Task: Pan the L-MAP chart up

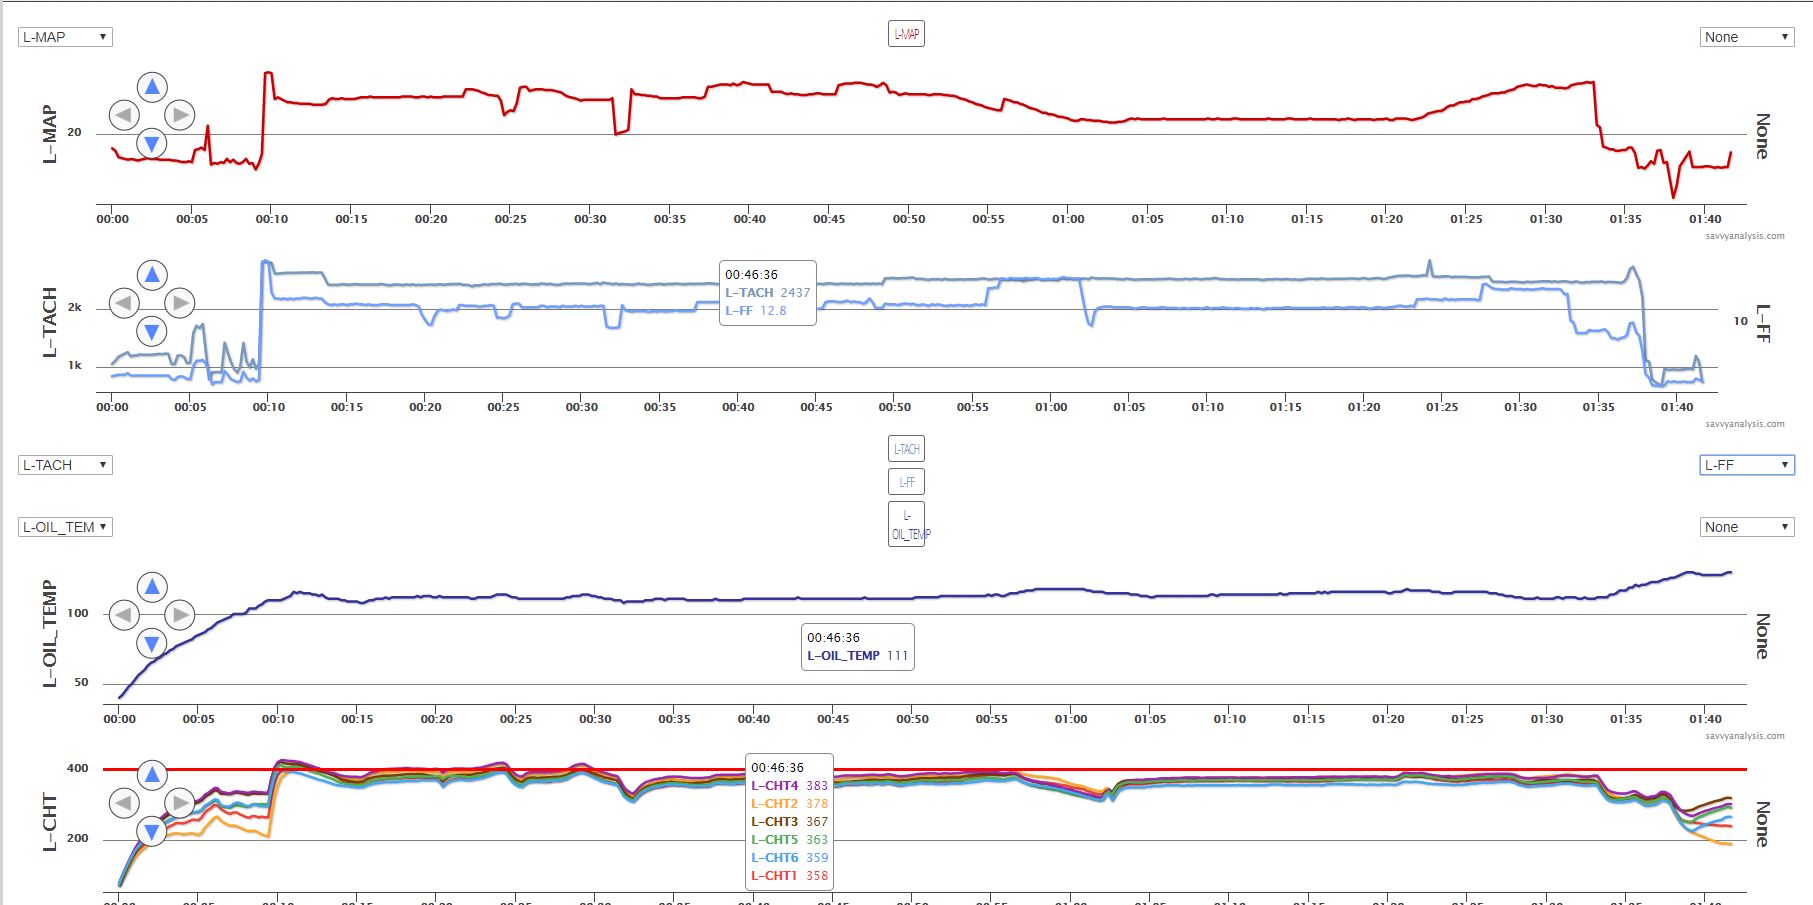Action: 152,87
